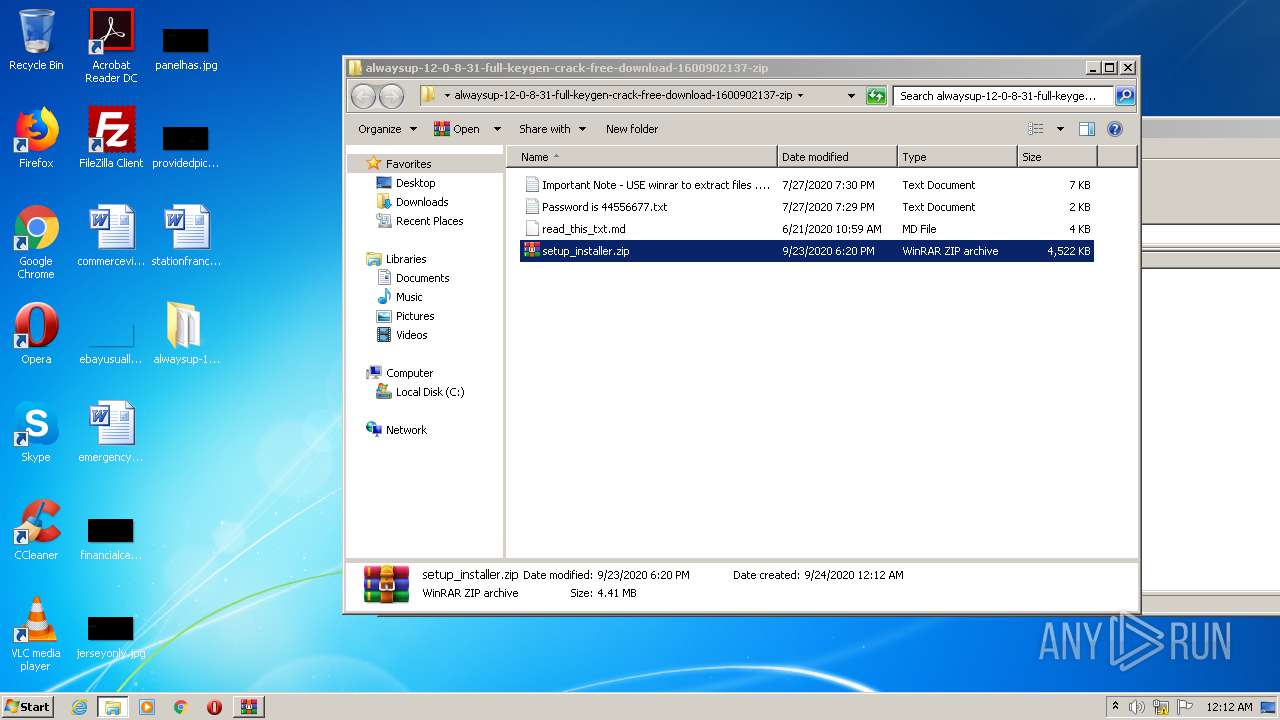The width and height of the screenshot is (1280, 720).
Task: Click the Start button
Action: 28,707
